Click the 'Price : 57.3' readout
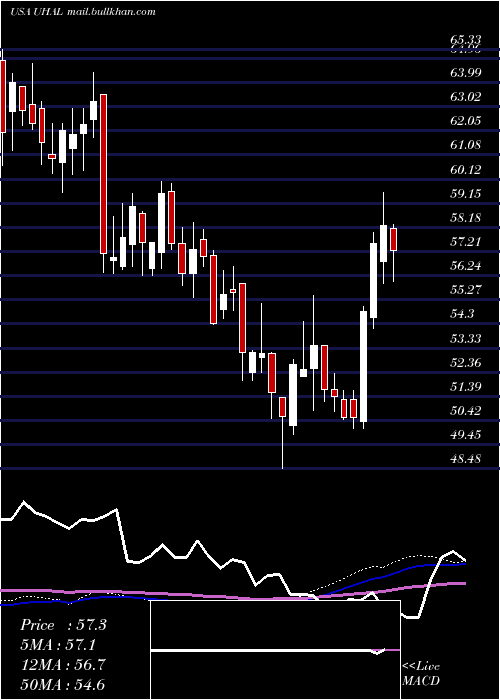The width and height of the screenshot is (500, 700). tap(63, 625)
